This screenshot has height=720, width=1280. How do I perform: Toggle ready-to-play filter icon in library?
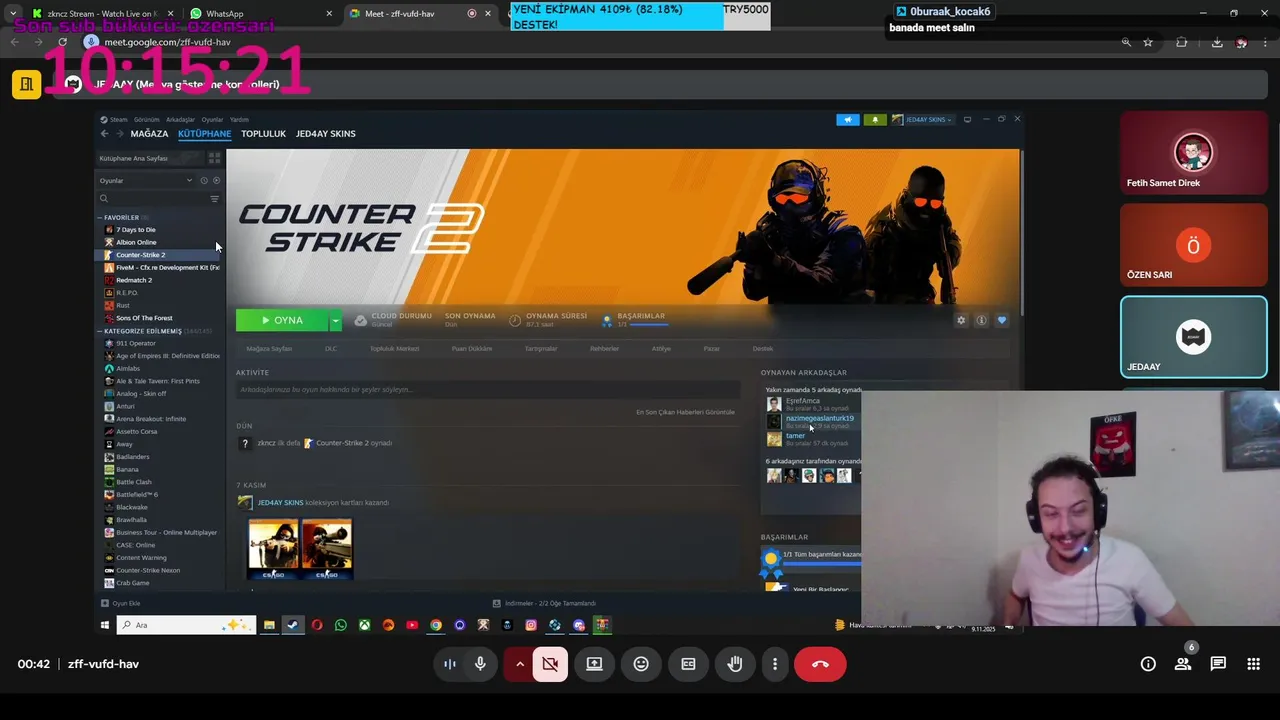(x=216, y=181)
